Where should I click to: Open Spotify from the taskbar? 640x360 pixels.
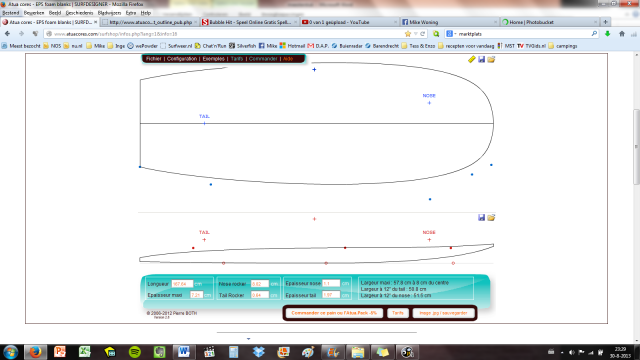135,352
